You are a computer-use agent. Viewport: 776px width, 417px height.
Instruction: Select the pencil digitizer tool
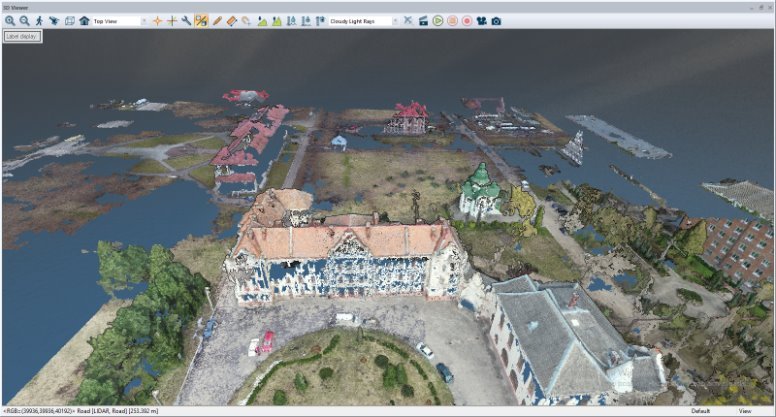(x=216, y=20)
